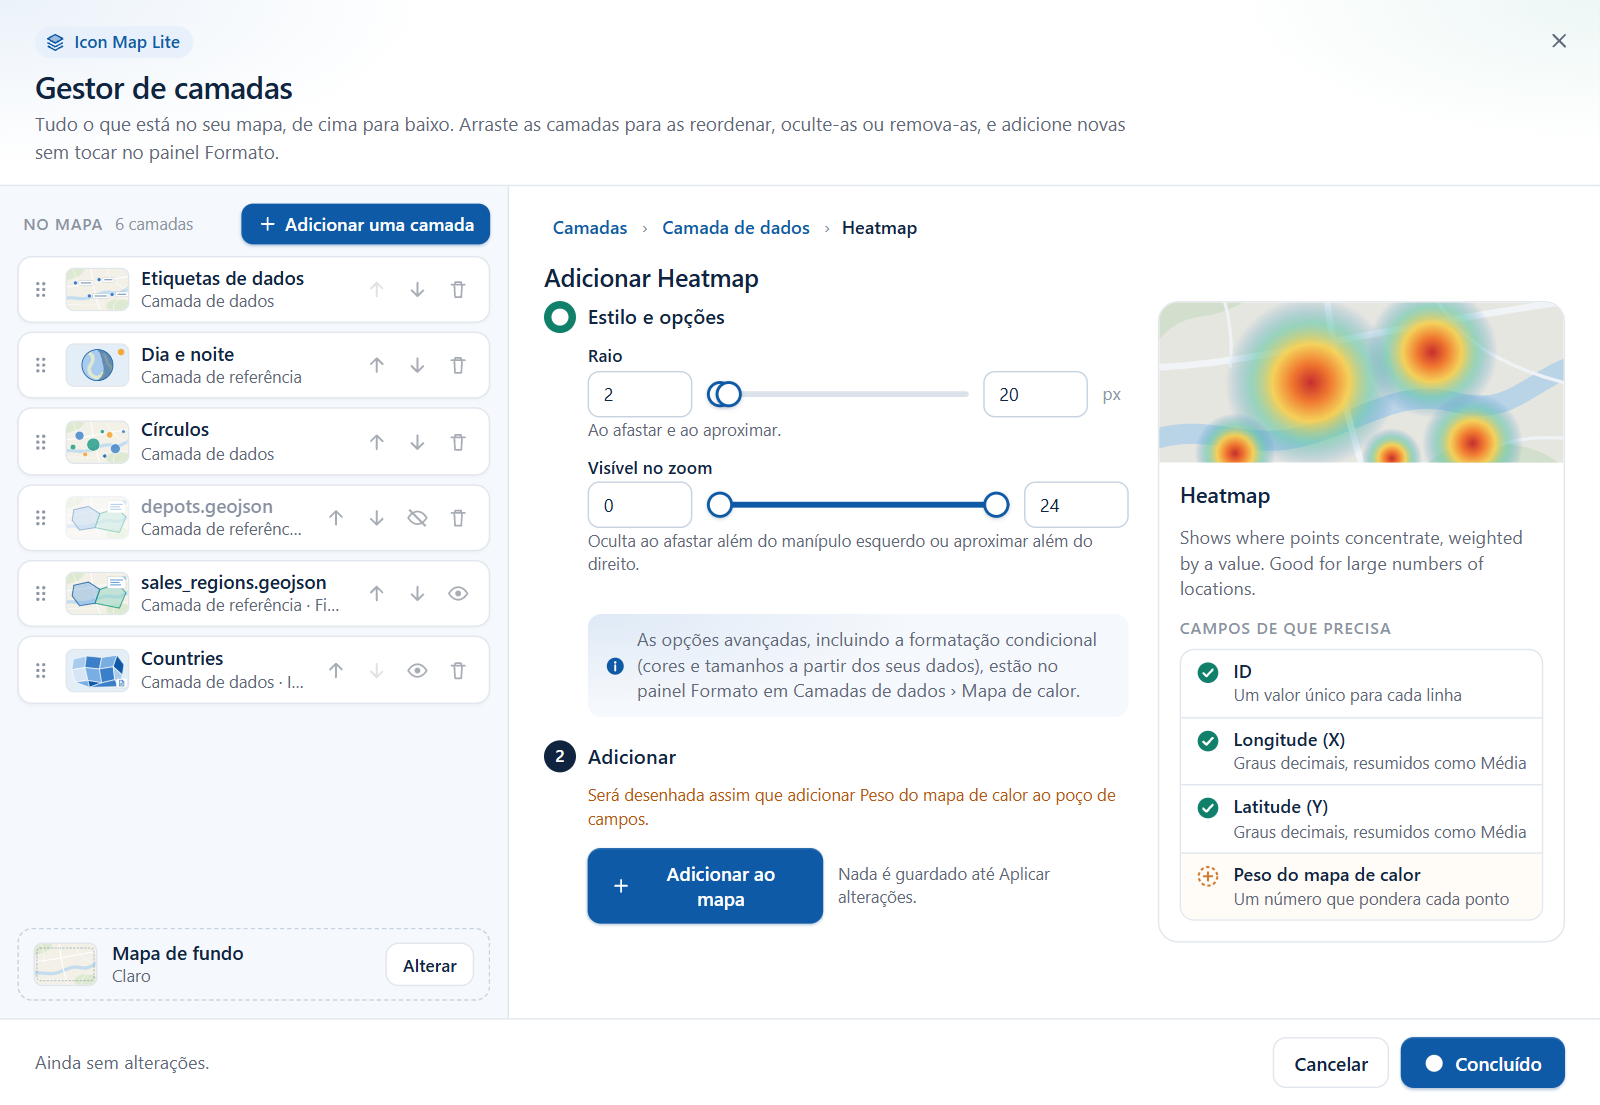The image size is (1600, 1105).
Task: Delete the Countries layer
Action: [458, 671]
